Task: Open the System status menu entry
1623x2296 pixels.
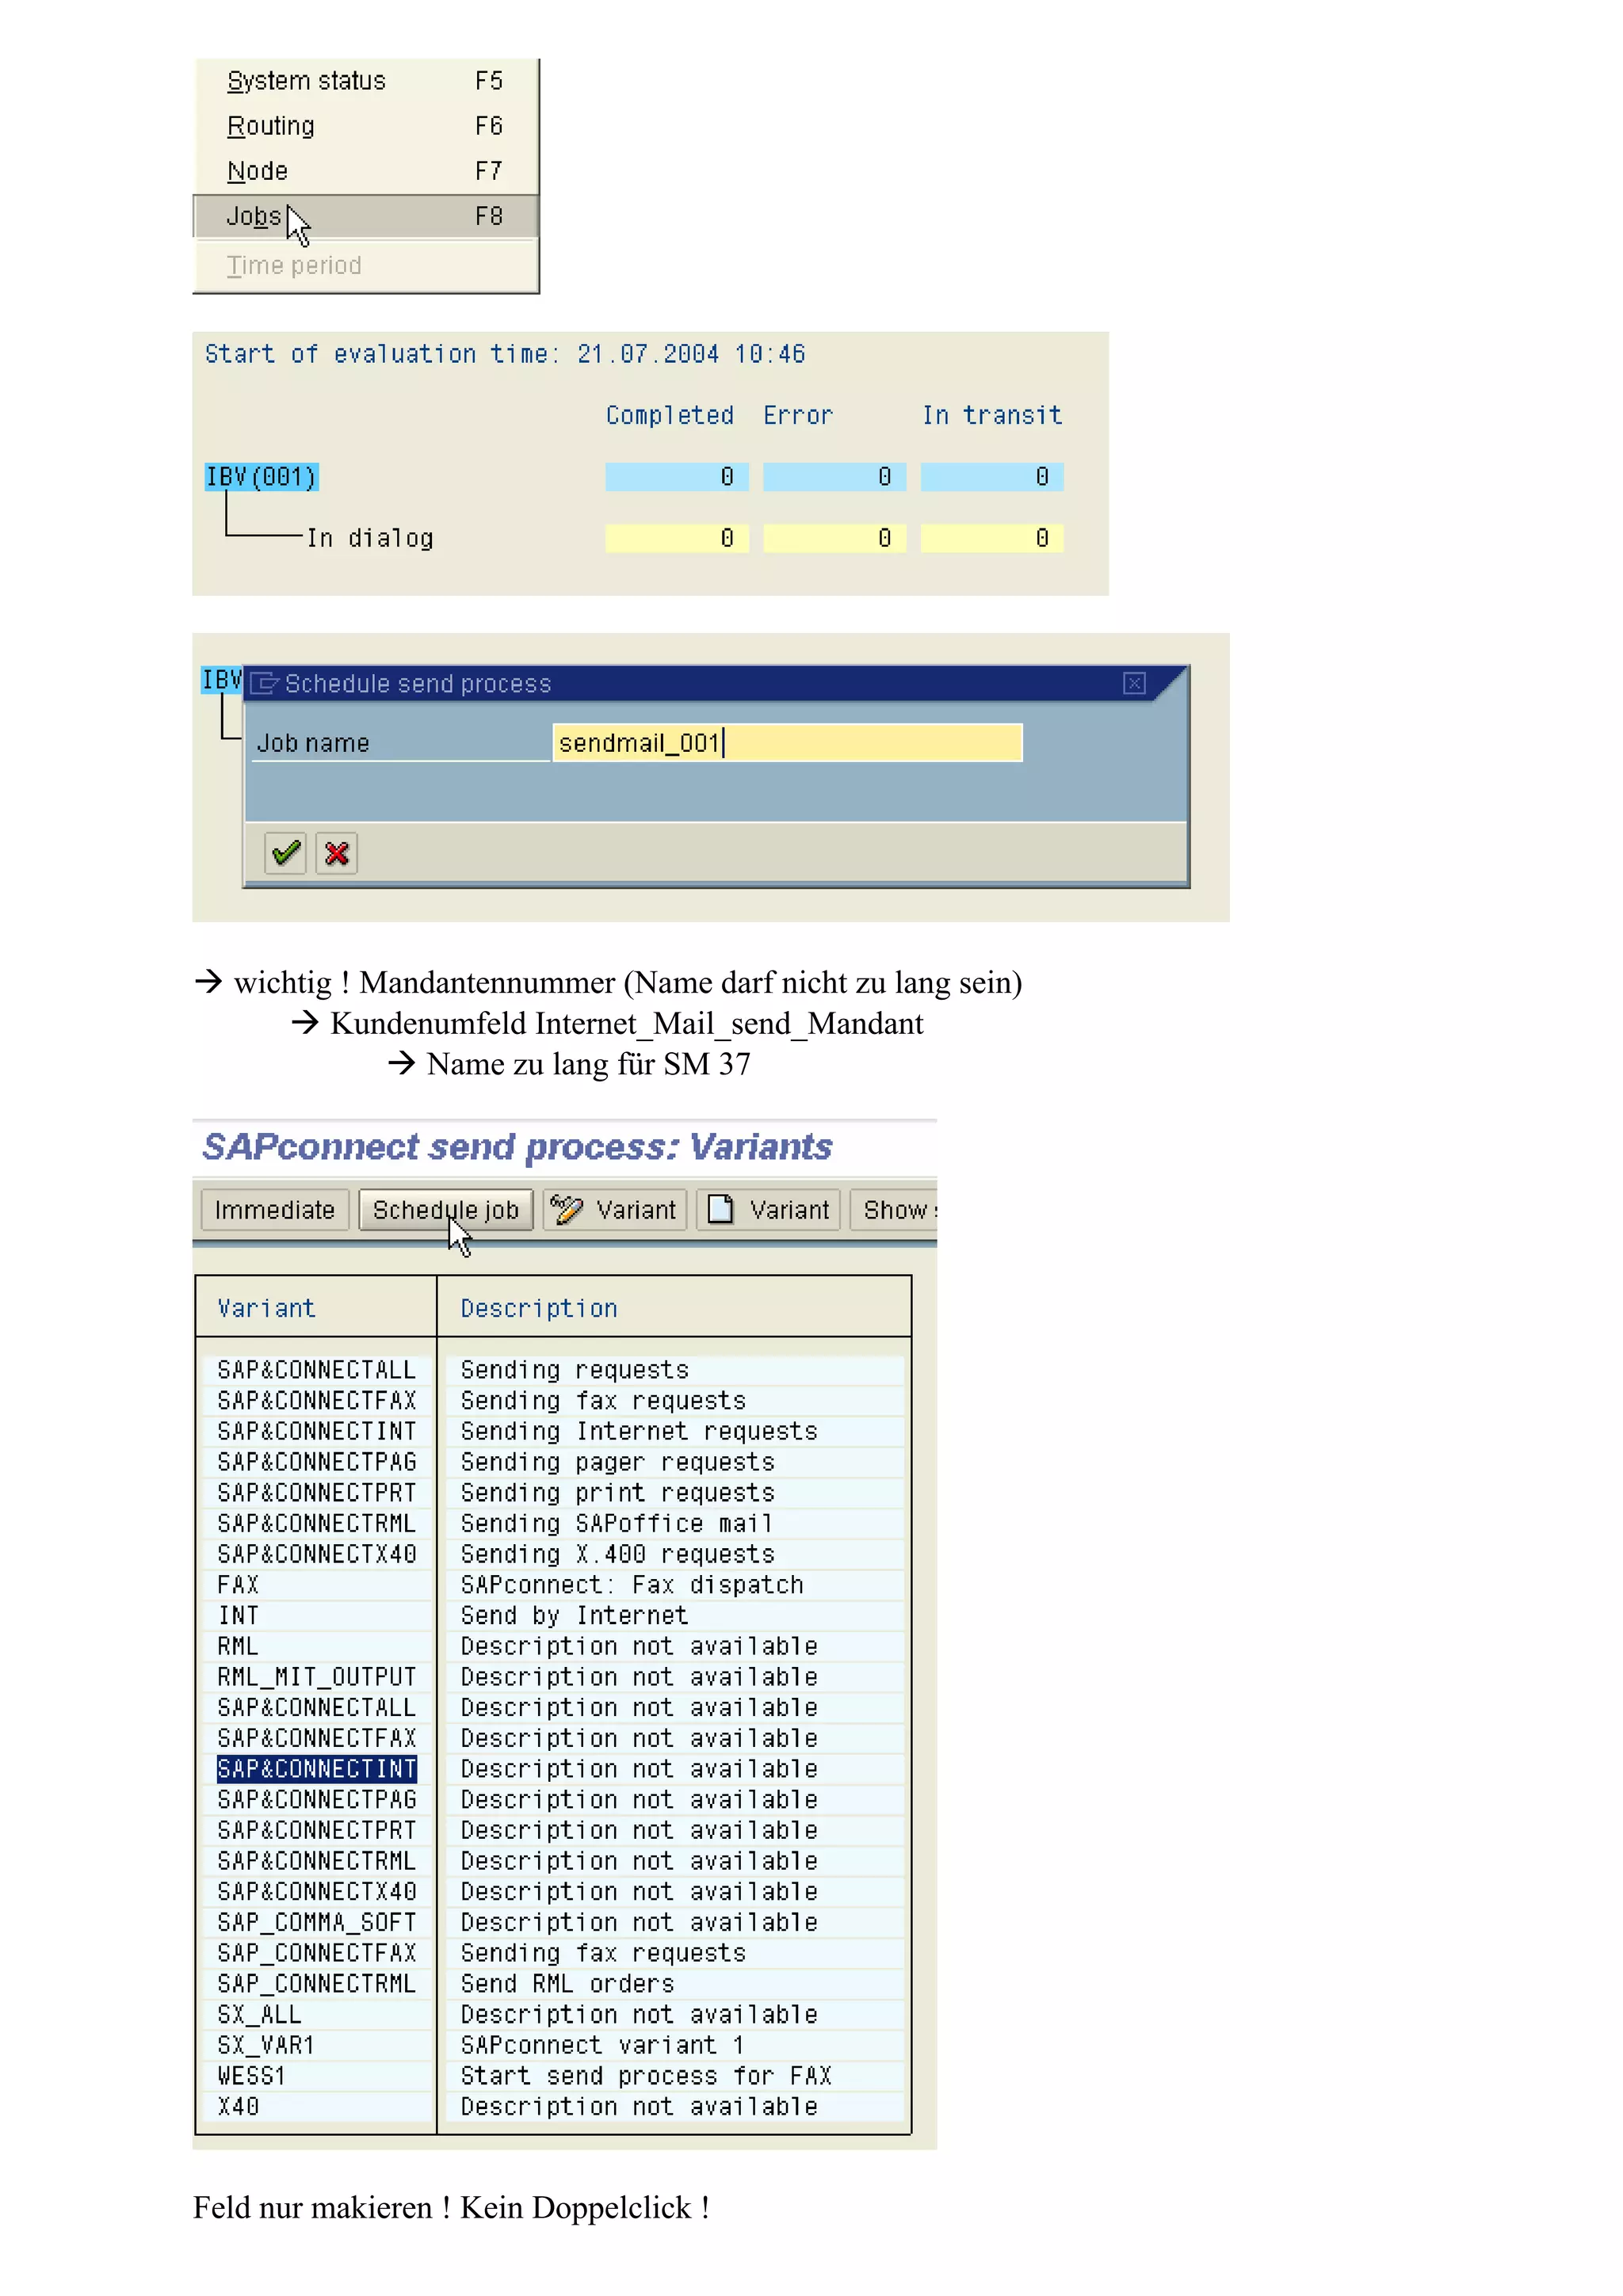Action: pos(366,81)
